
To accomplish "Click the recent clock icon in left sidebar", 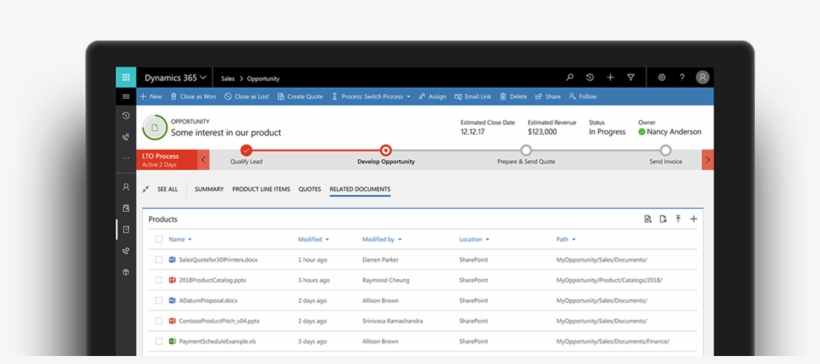I will click(126, 116).
